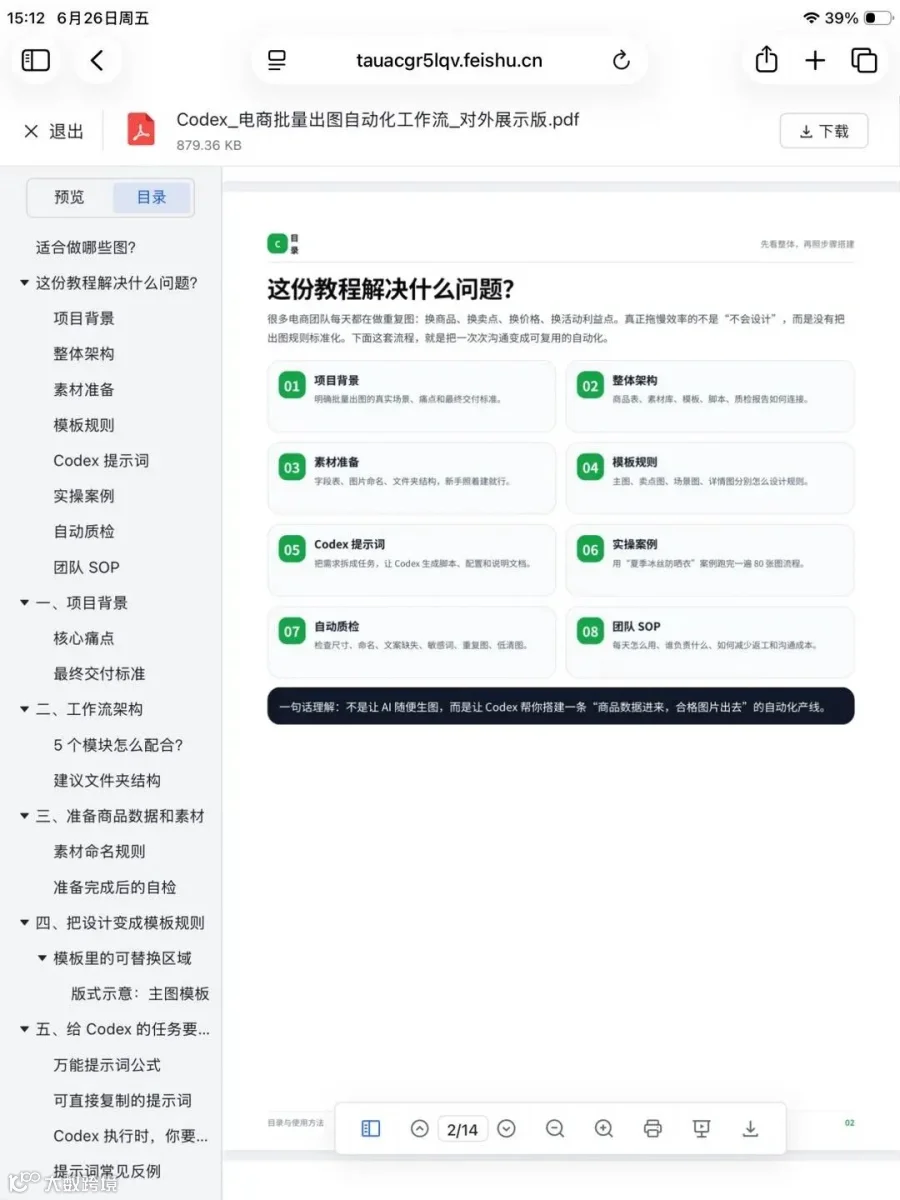Go back with Safari back arrow

(x=97, y=61)
